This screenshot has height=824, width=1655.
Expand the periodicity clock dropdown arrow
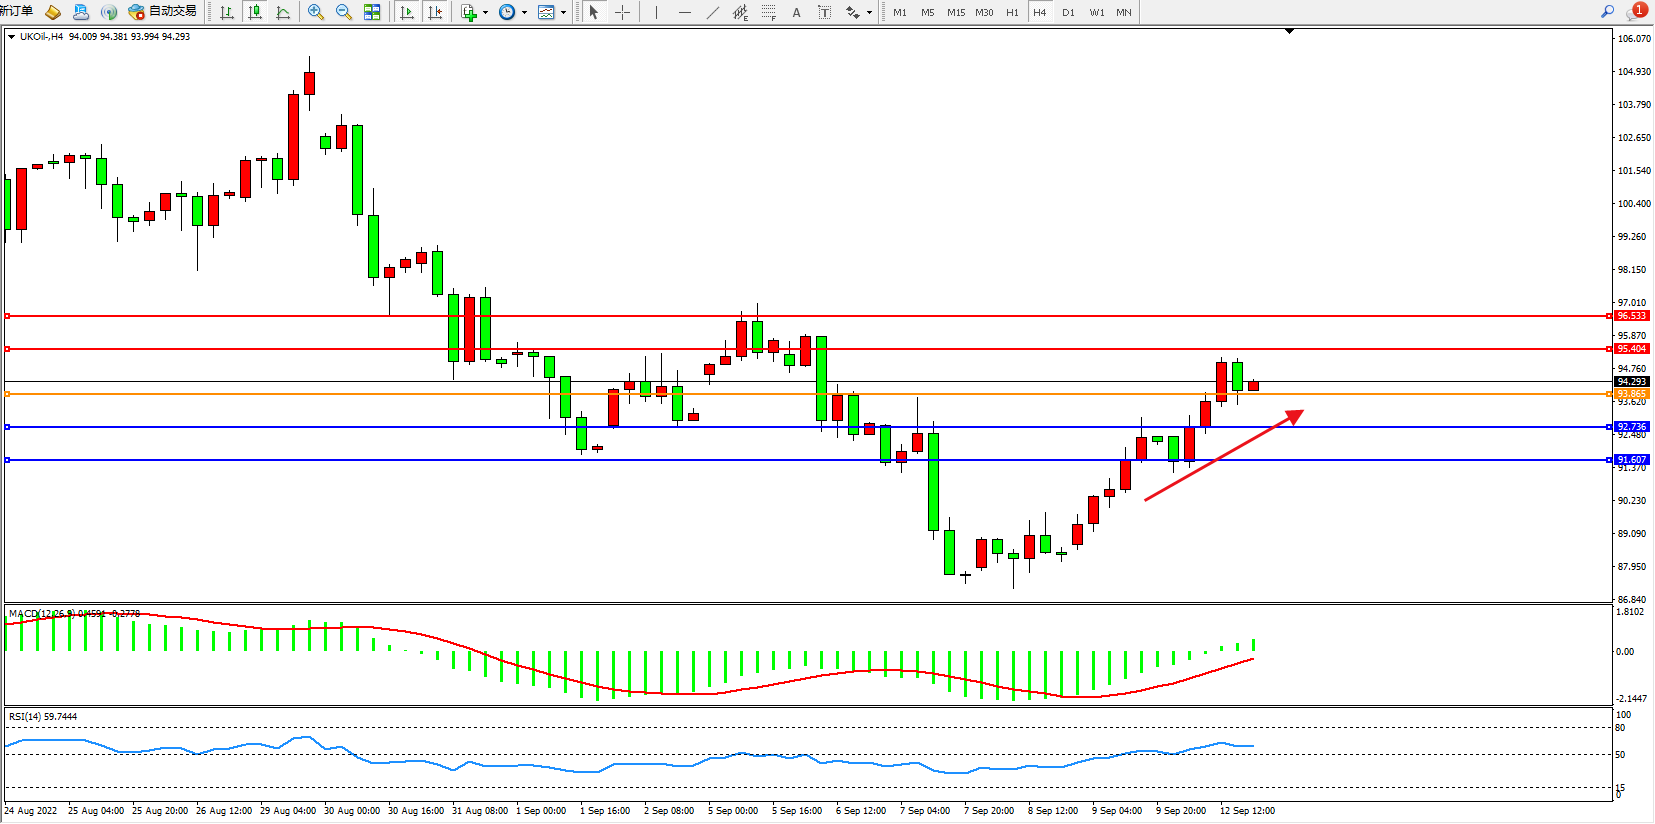[x=524, y=13]
